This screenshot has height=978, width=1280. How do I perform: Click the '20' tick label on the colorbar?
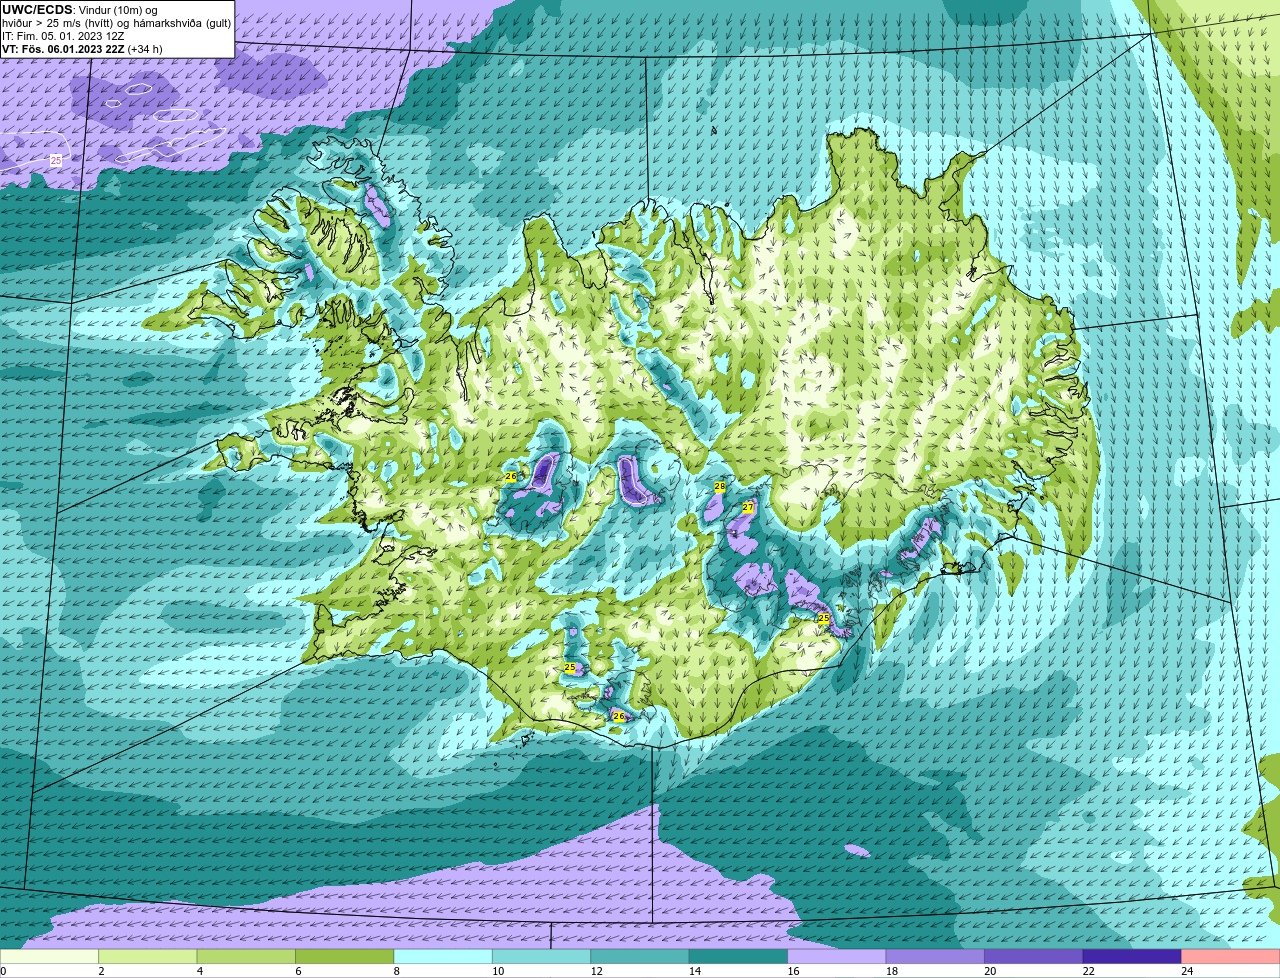click(x=990, y=971)
